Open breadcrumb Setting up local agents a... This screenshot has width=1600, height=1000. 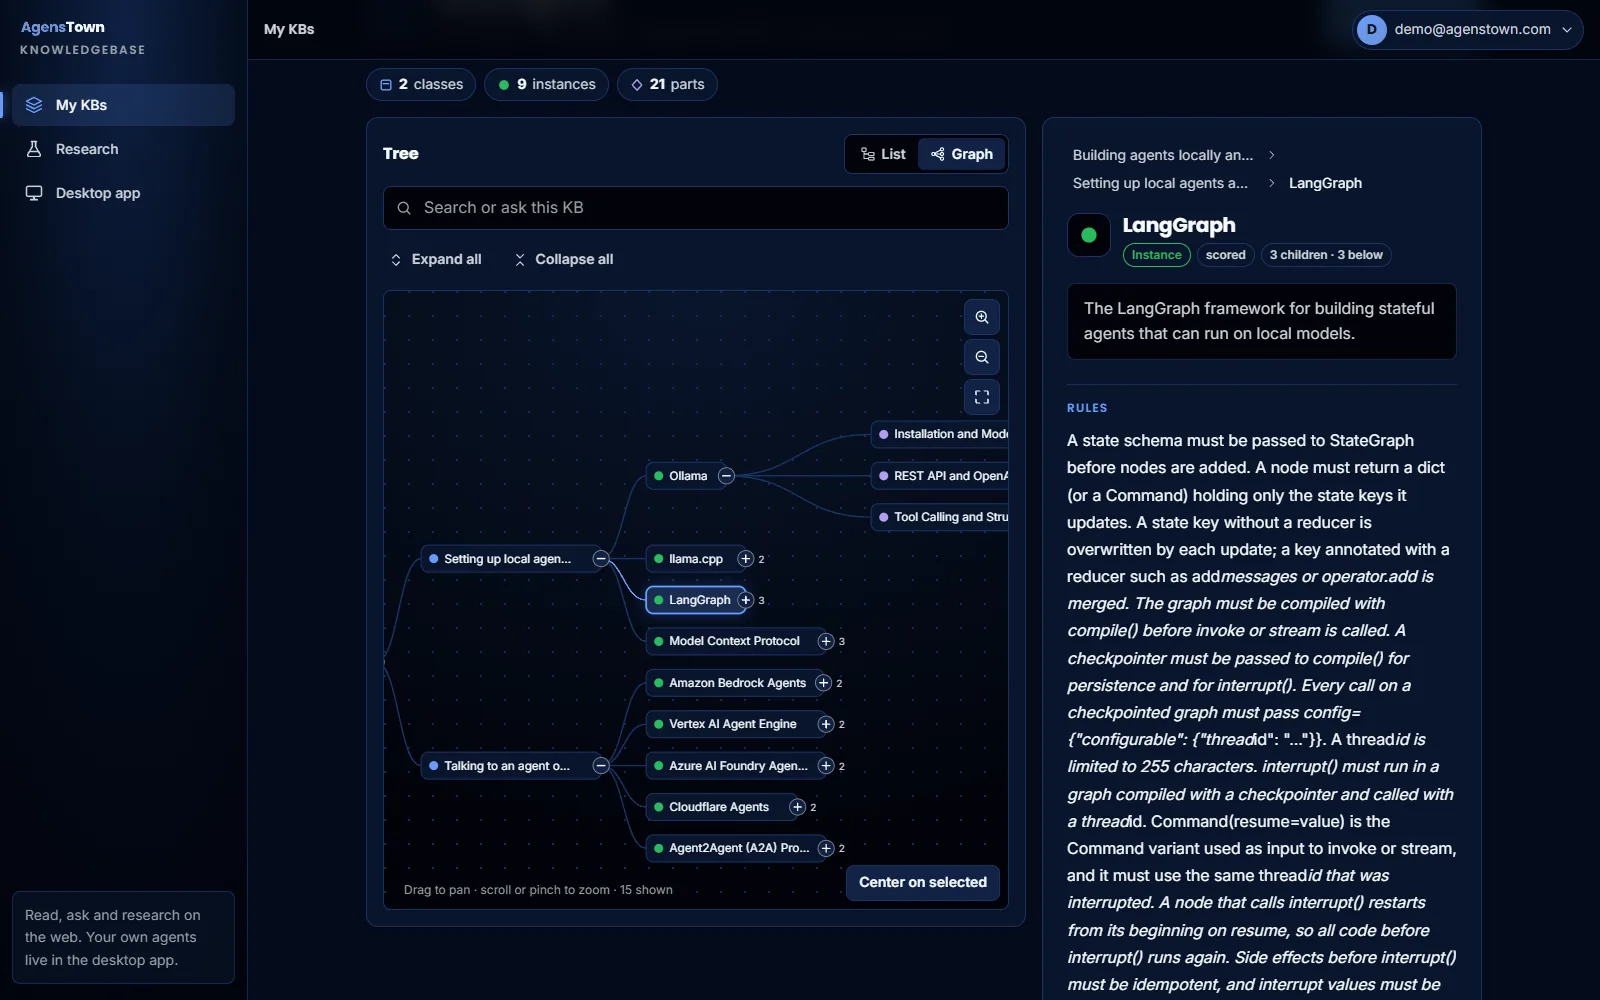click(x=1160, y=183)
